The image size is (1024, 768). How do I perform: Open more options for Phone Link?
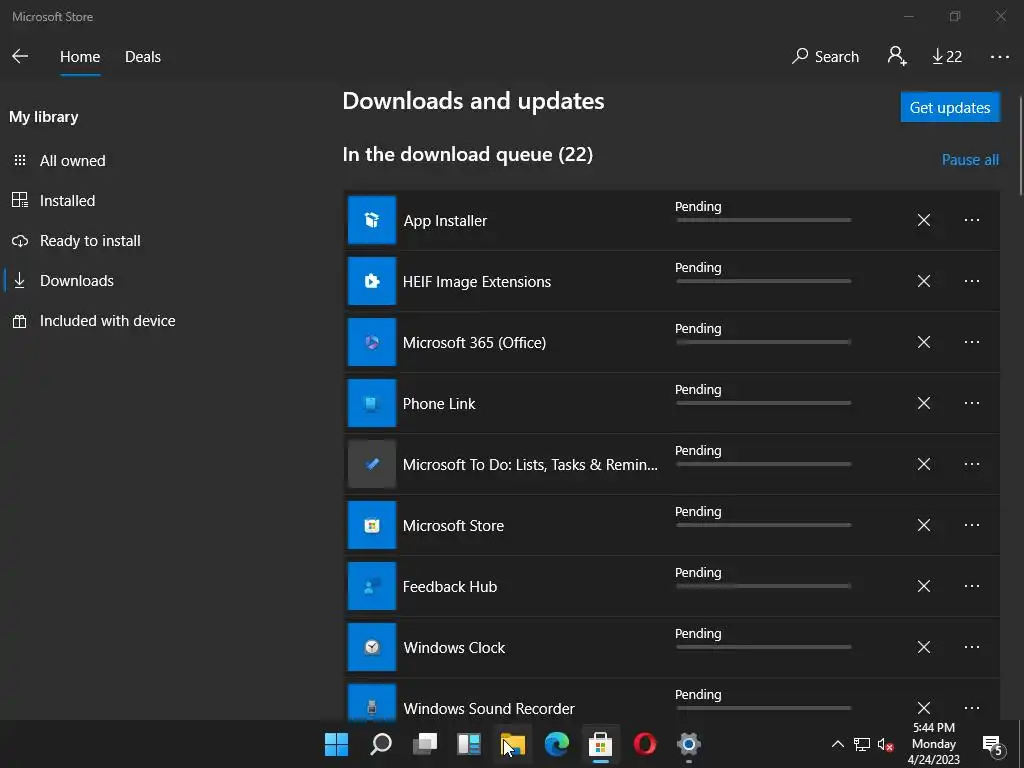coord(972,403)
